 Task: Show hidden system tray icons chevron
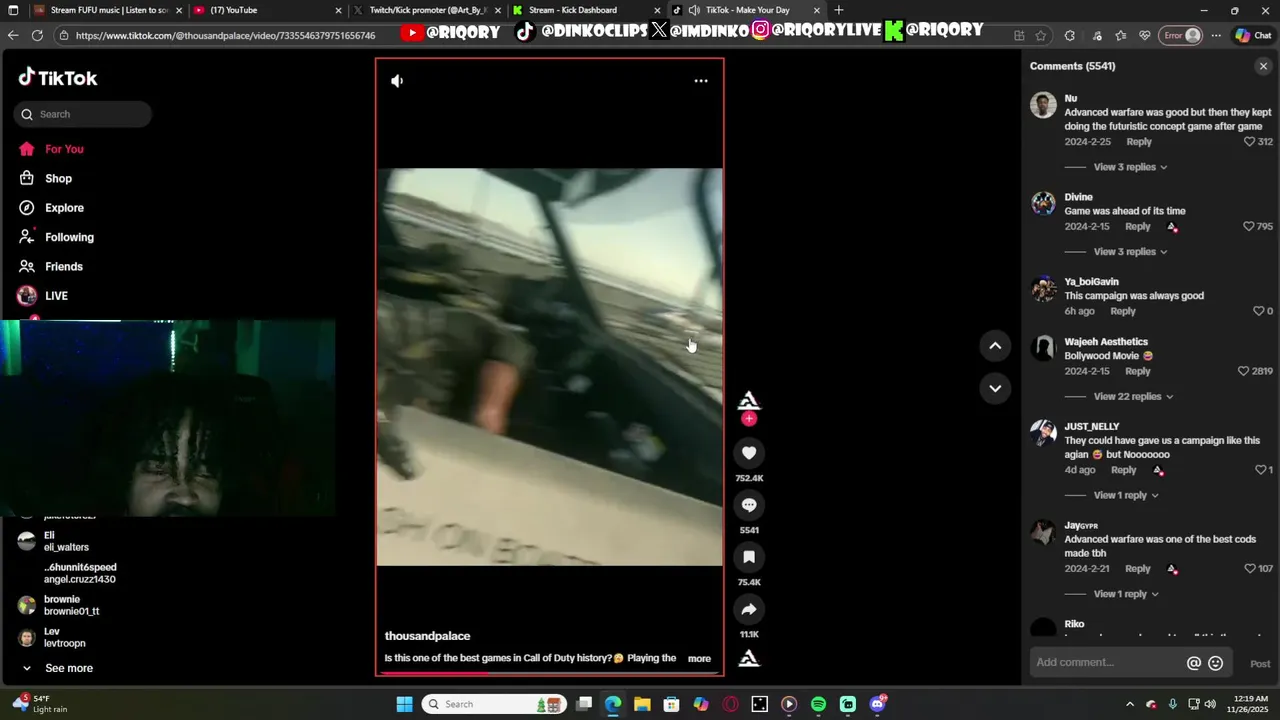pyautogui.click(x=1130, y=704)
